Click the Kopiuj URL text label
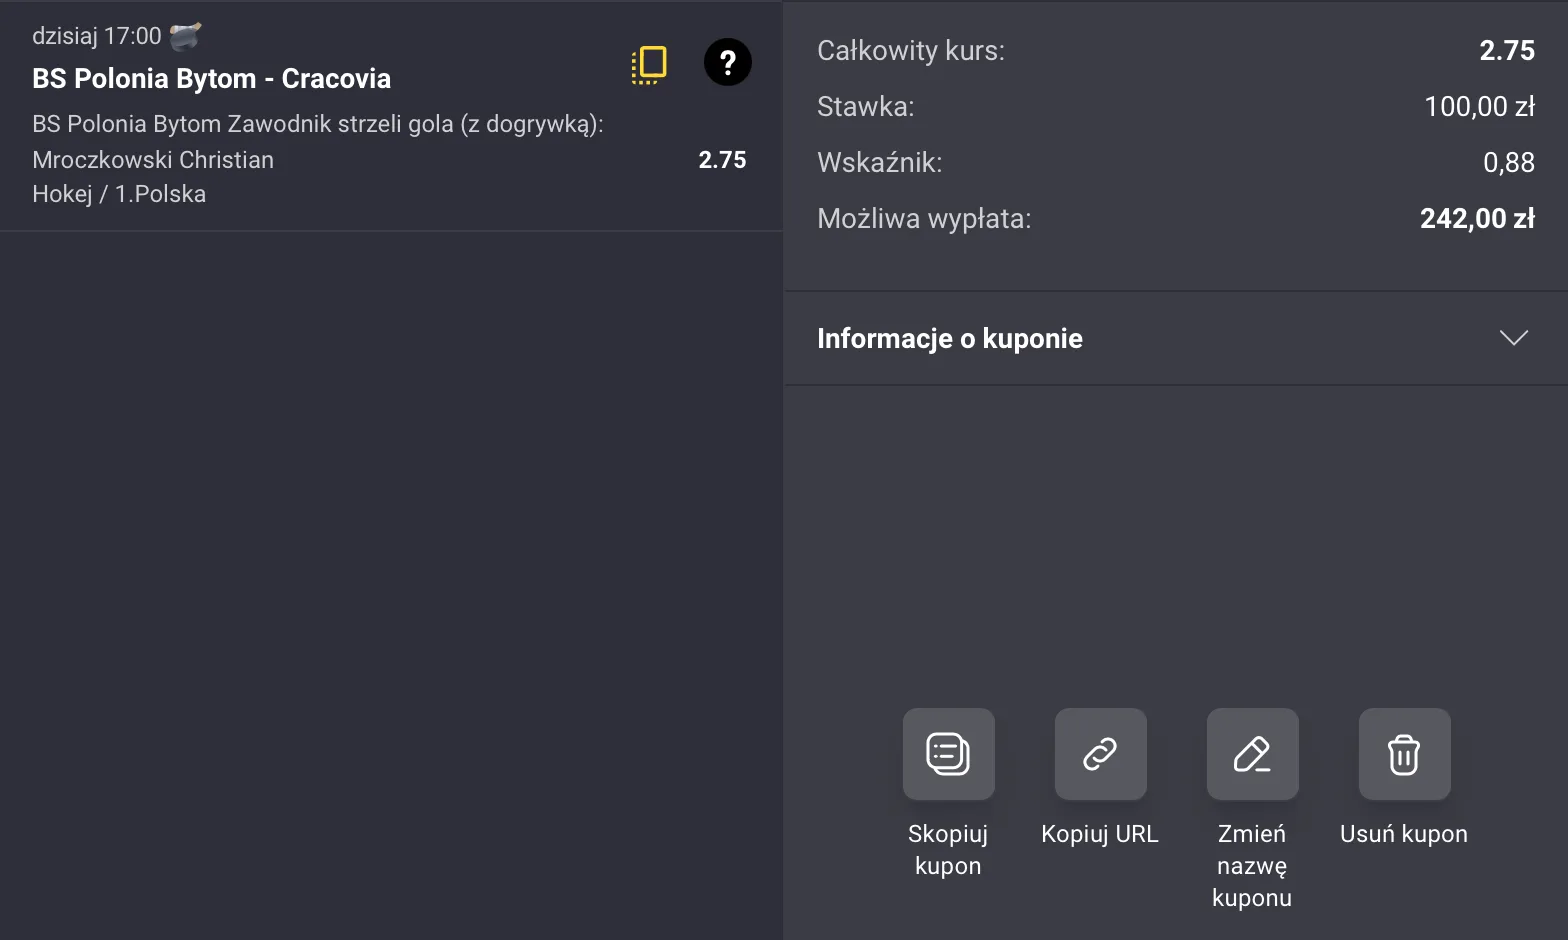 1099,834
